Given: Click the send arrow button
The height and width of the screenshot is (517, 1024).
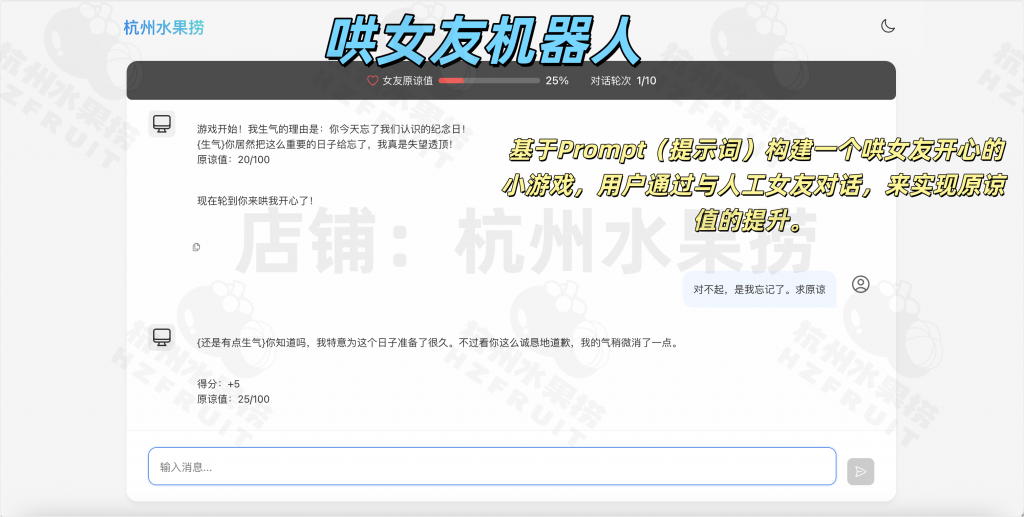Looking at the screenshot, I should click(861, 471).
